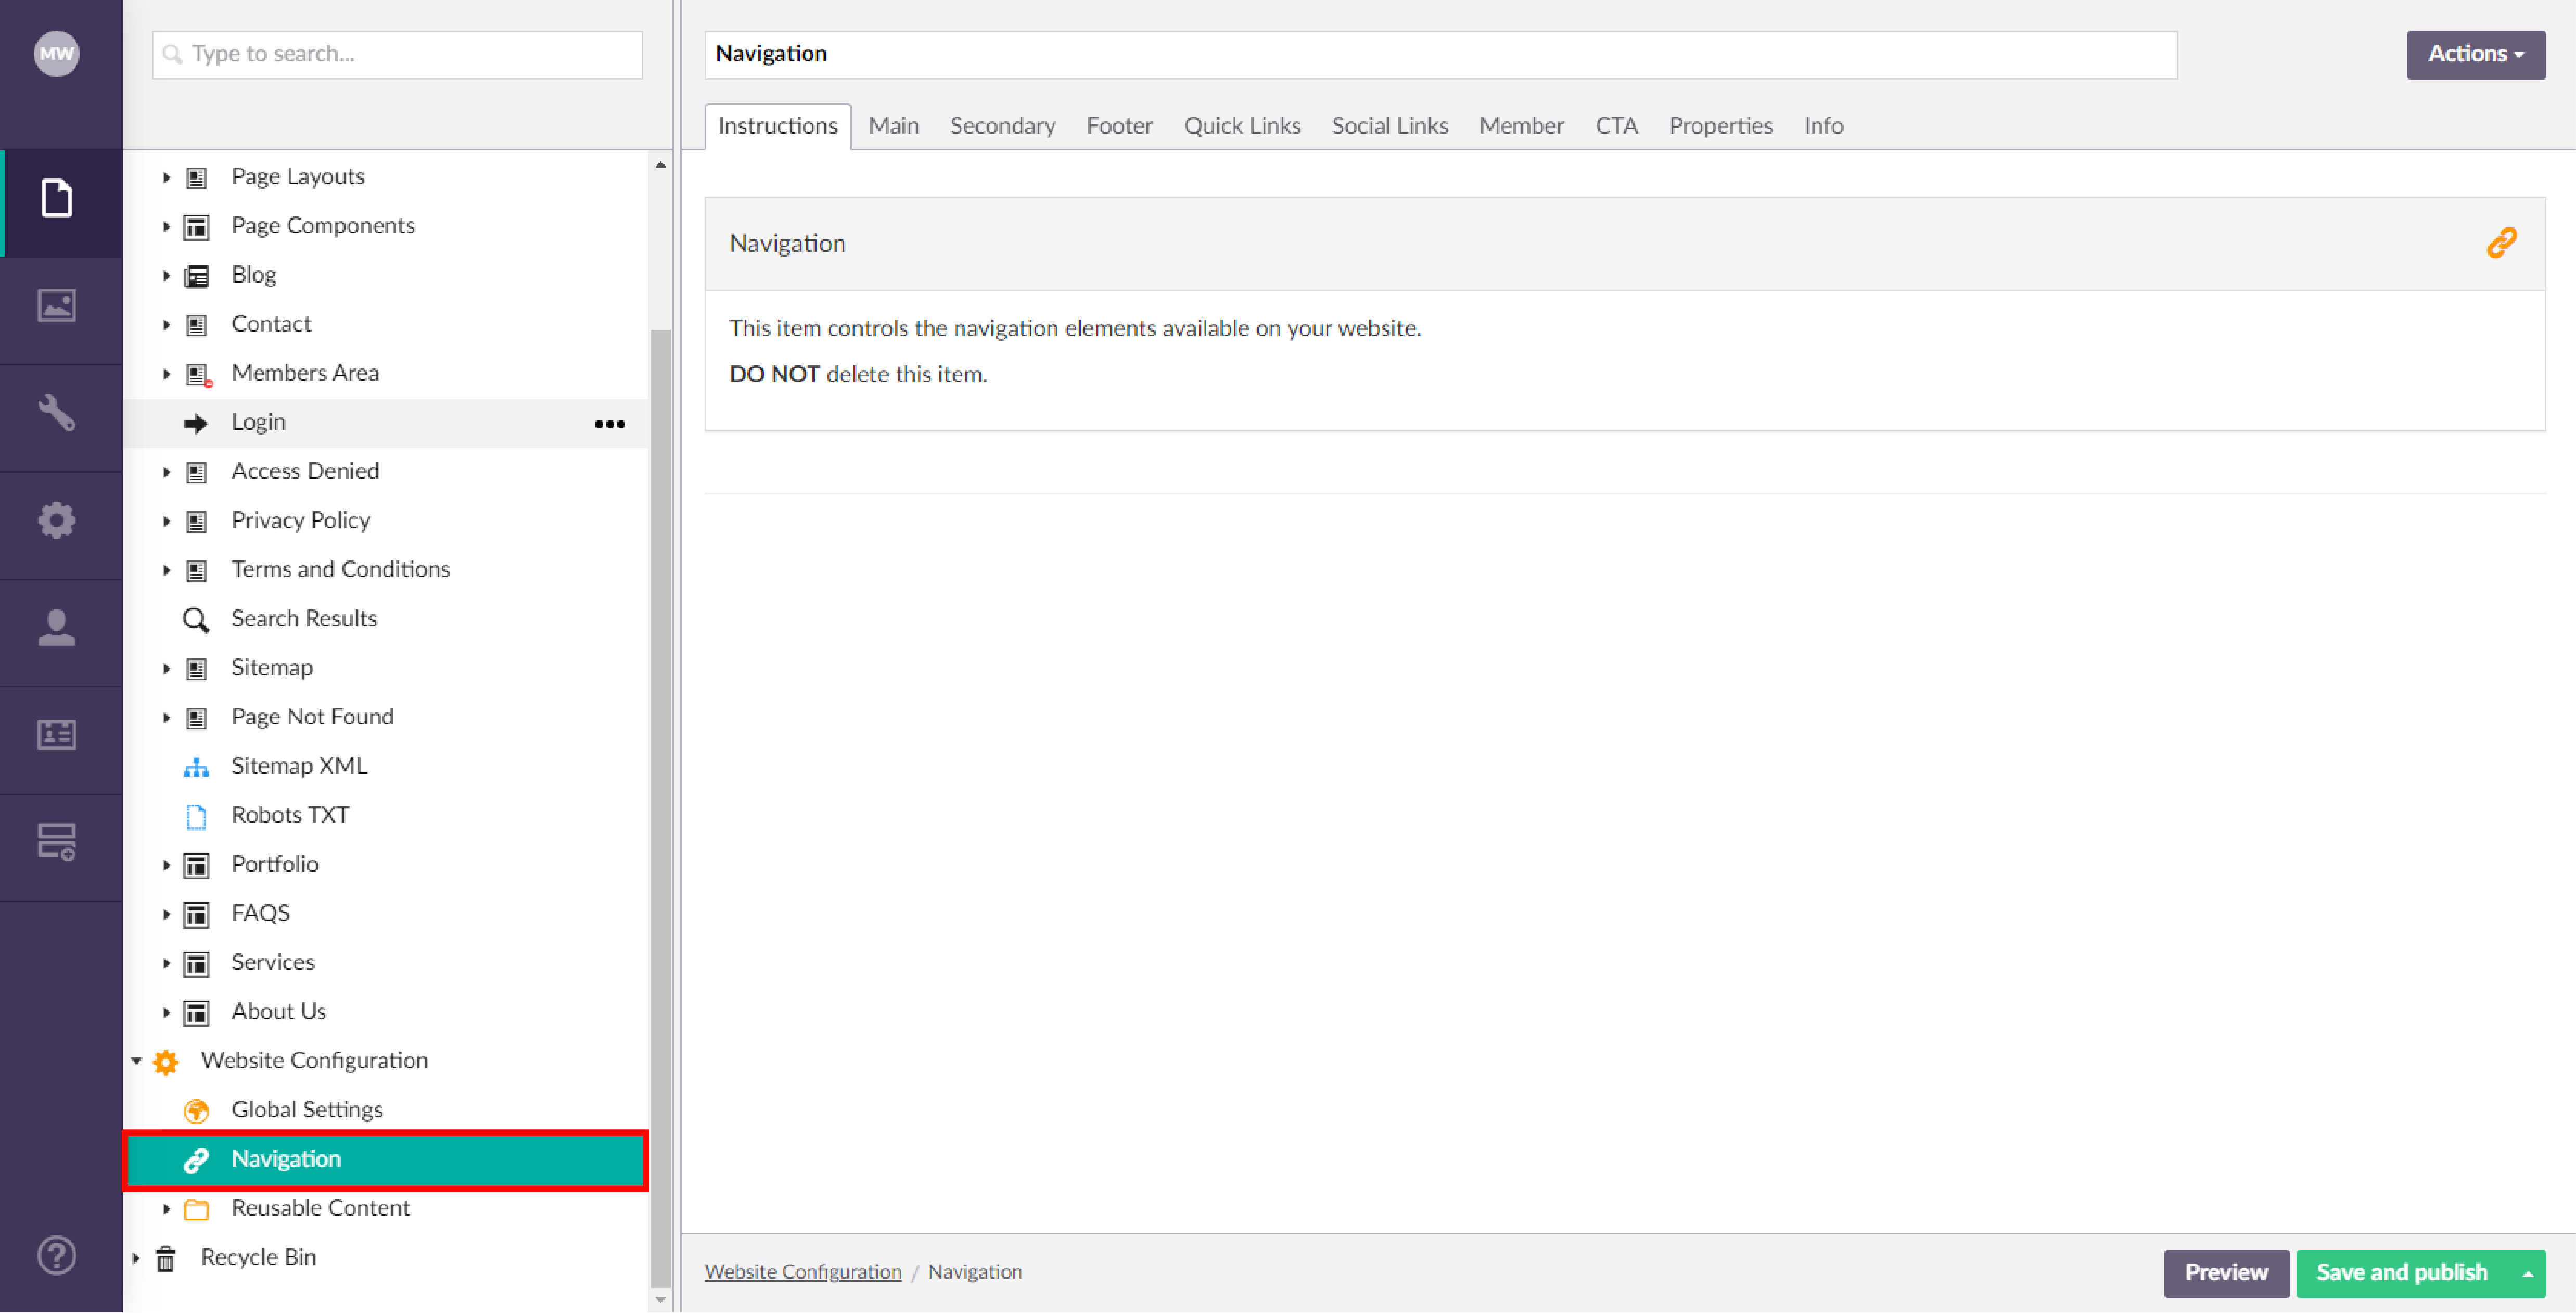Screen dimensions: 2576x1313
Task: Open the Actions dropdown menu
Action: click(x=2475, y=54)
